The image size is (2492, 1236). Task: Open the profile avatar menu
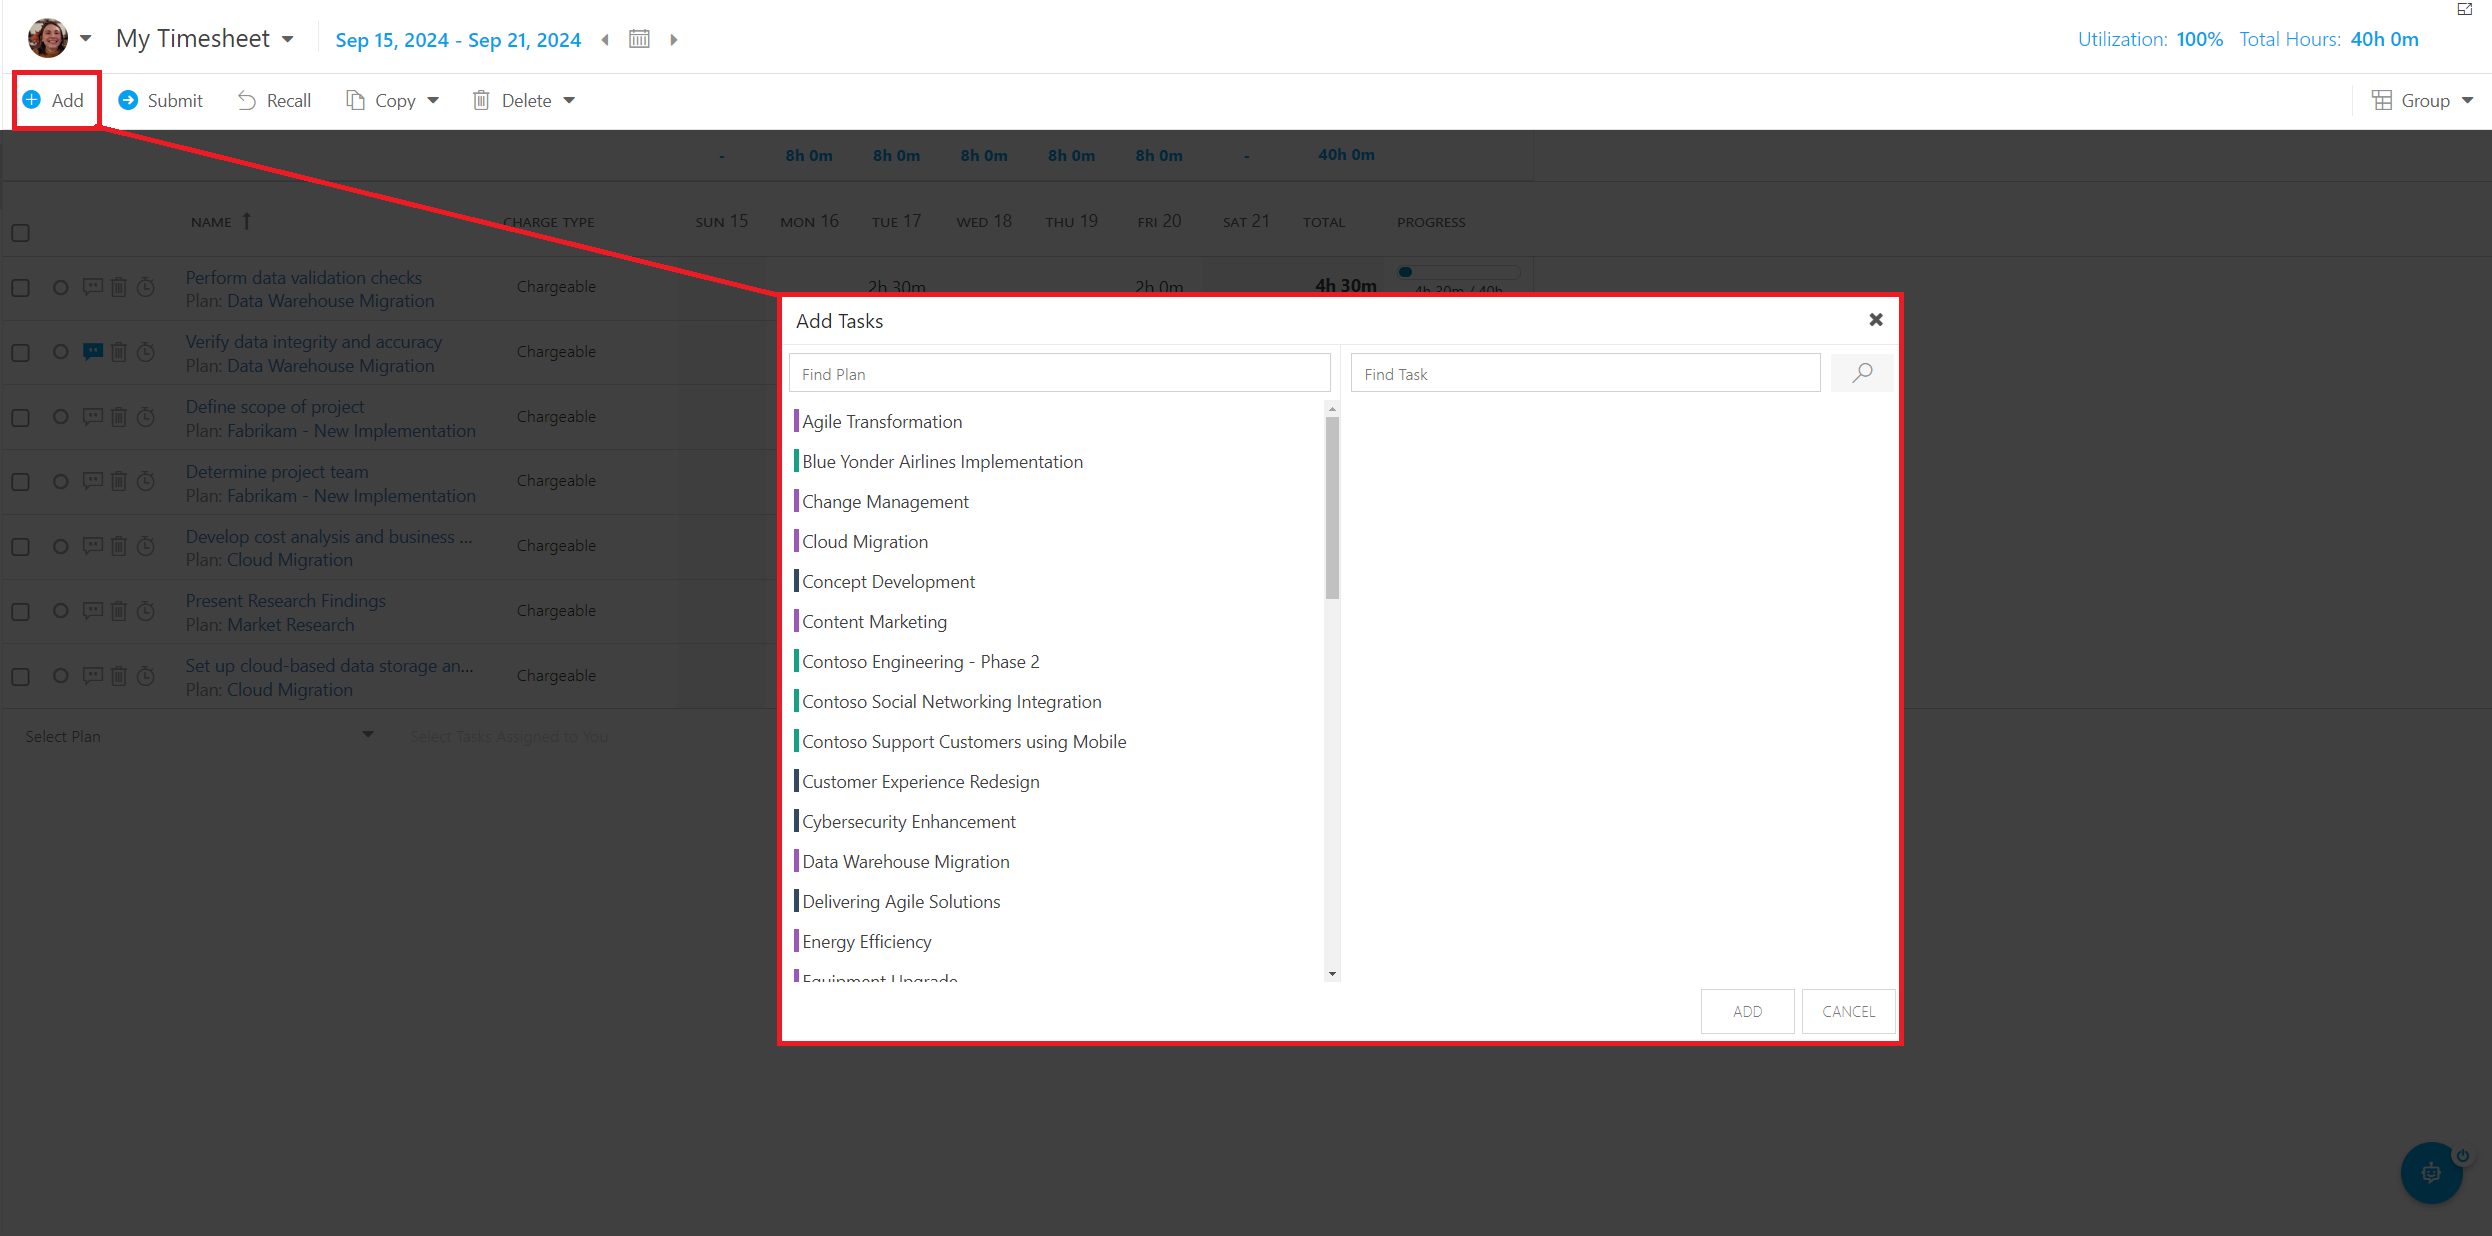click(x=47, y=38)
